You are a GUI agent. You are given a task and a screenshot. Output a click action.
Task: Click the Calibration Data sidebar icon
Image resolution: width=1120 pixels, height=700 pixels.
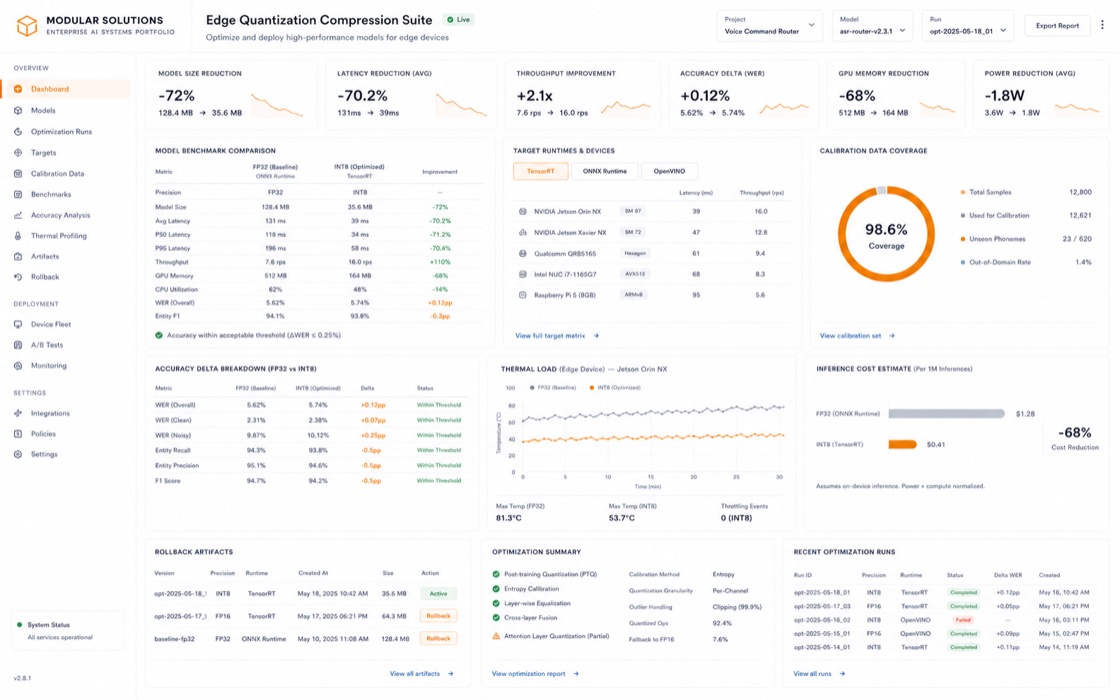[x=18, y=174]
